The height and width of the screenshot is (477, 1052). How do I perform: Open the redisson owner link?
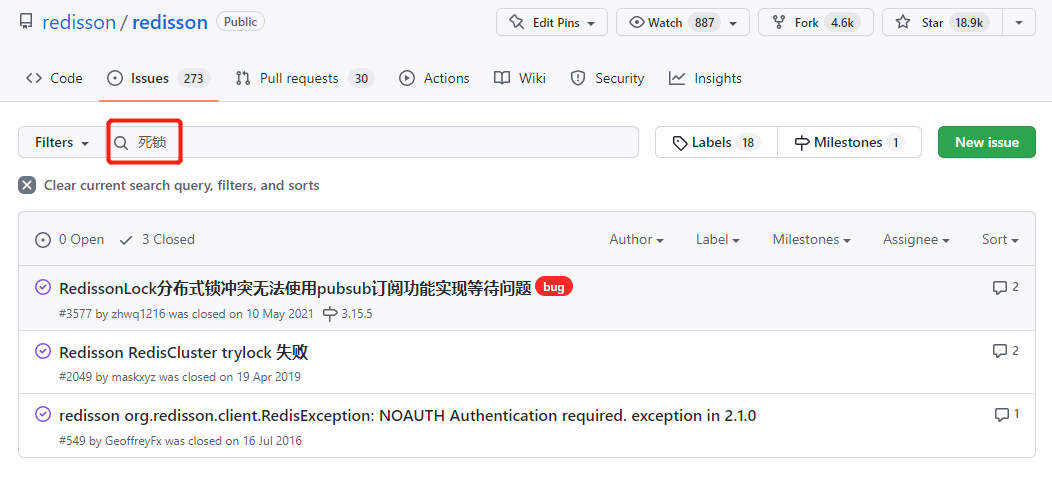pyautogui.click(x=78, y=22)
